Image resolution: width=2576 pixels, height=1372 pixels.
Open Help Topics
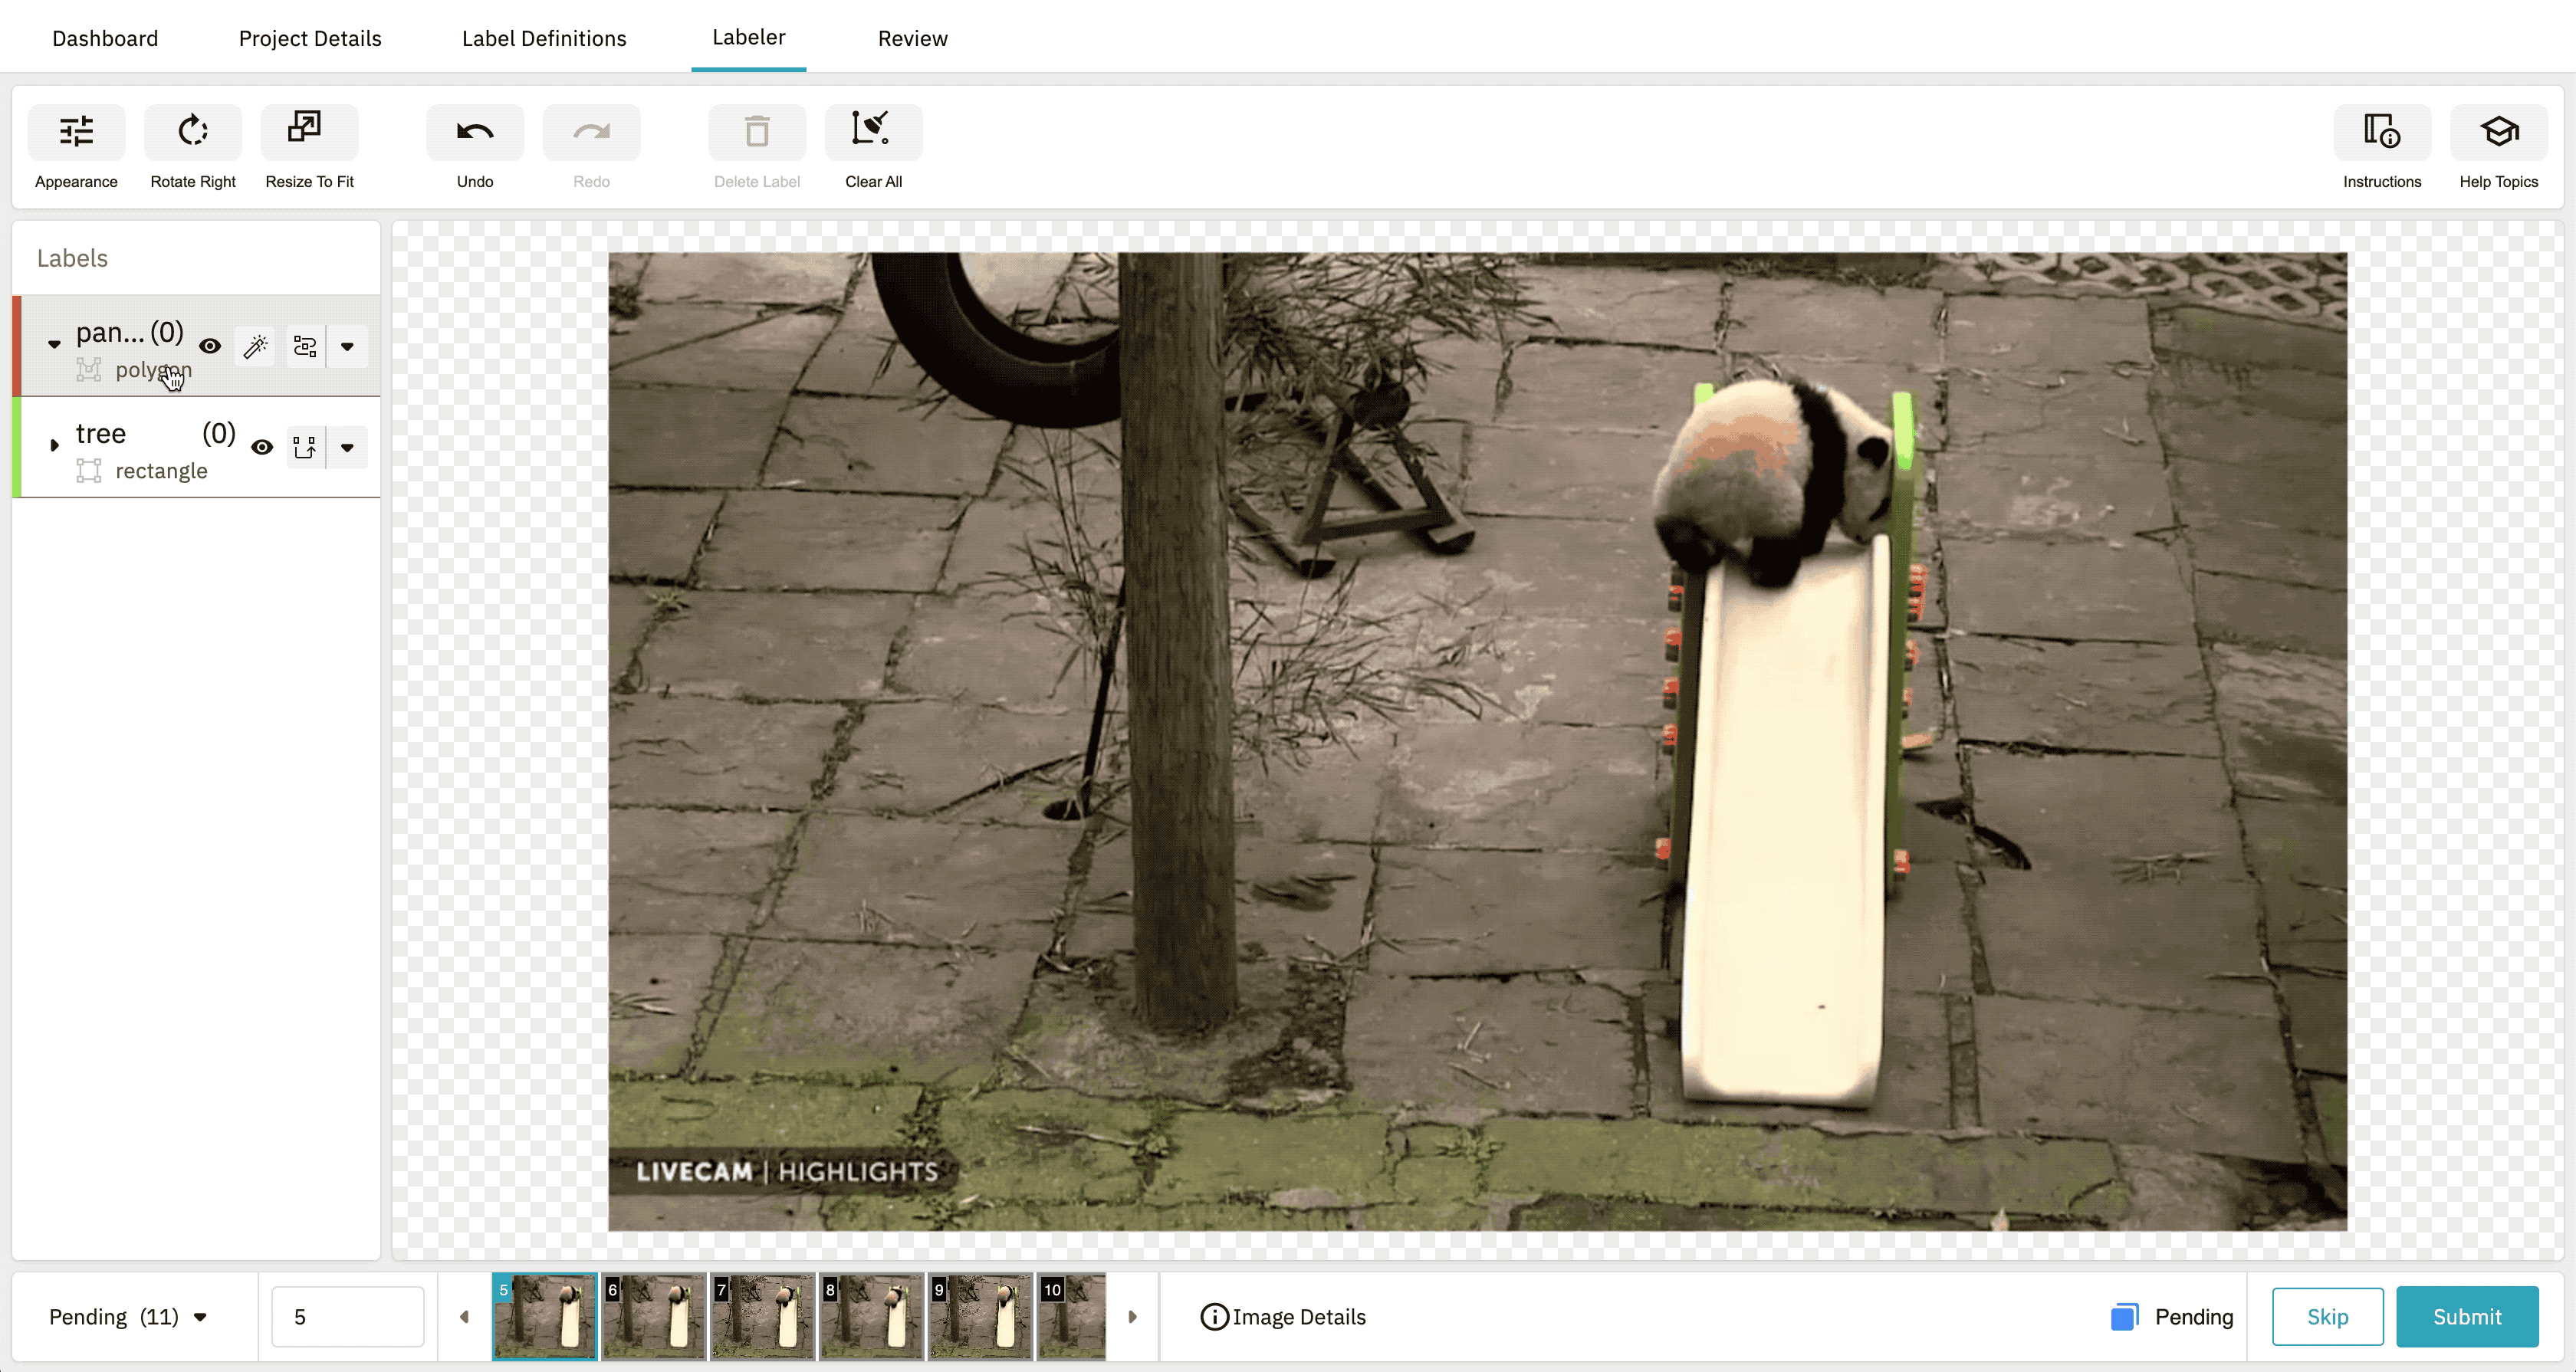coord(2498,132)
